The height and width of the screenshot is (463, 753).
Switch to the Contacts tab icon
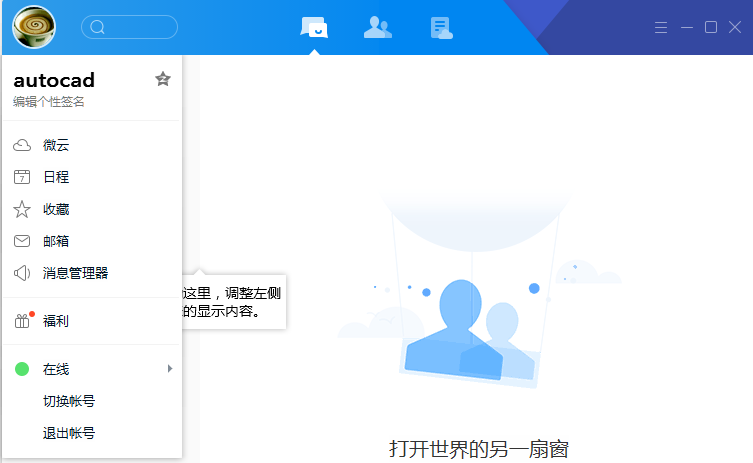click(378, 27)
